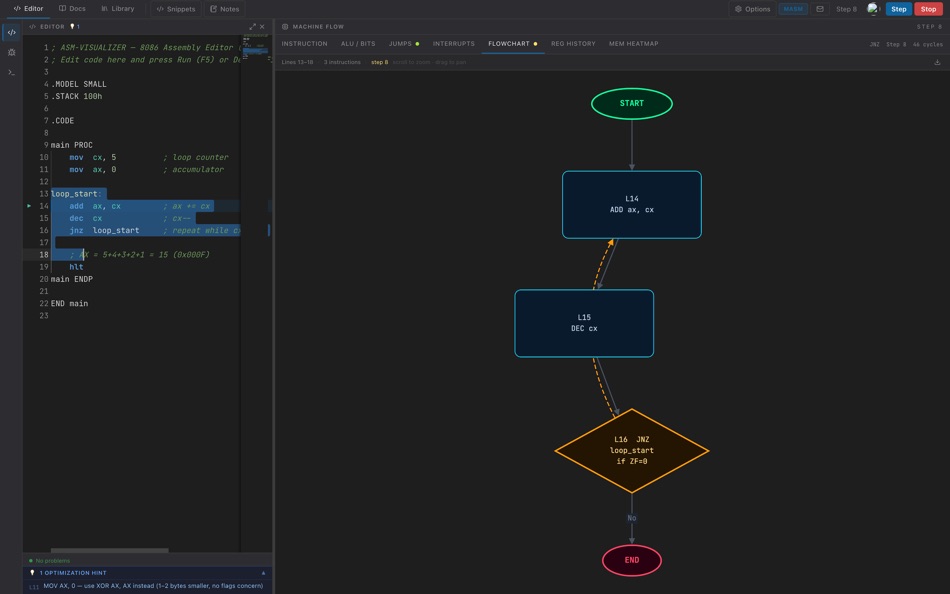Click the red Stop button

point(928,9)
